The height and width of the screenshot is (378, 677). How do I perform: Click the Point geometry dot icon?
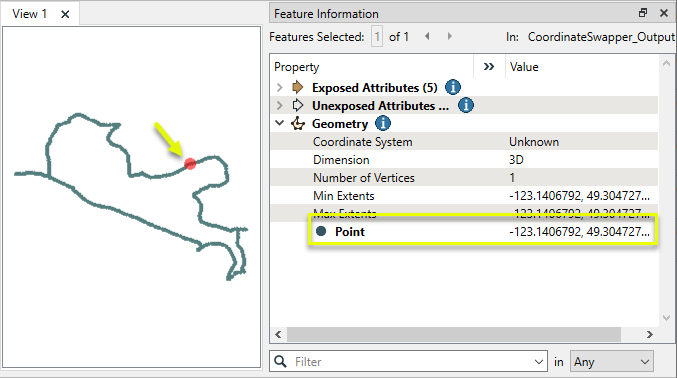click(321, 231)
